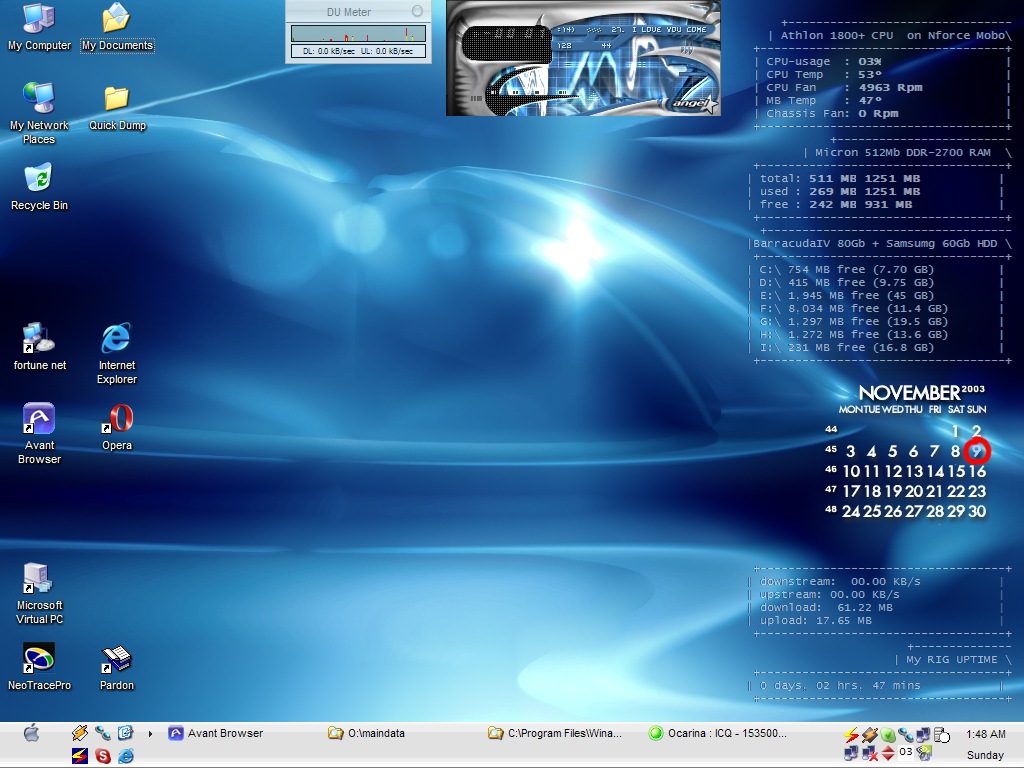The height and width of the screenshot is (768, 1024).
Task: Click the Internet Explorer desktop icon
Action: click(117, 339)
